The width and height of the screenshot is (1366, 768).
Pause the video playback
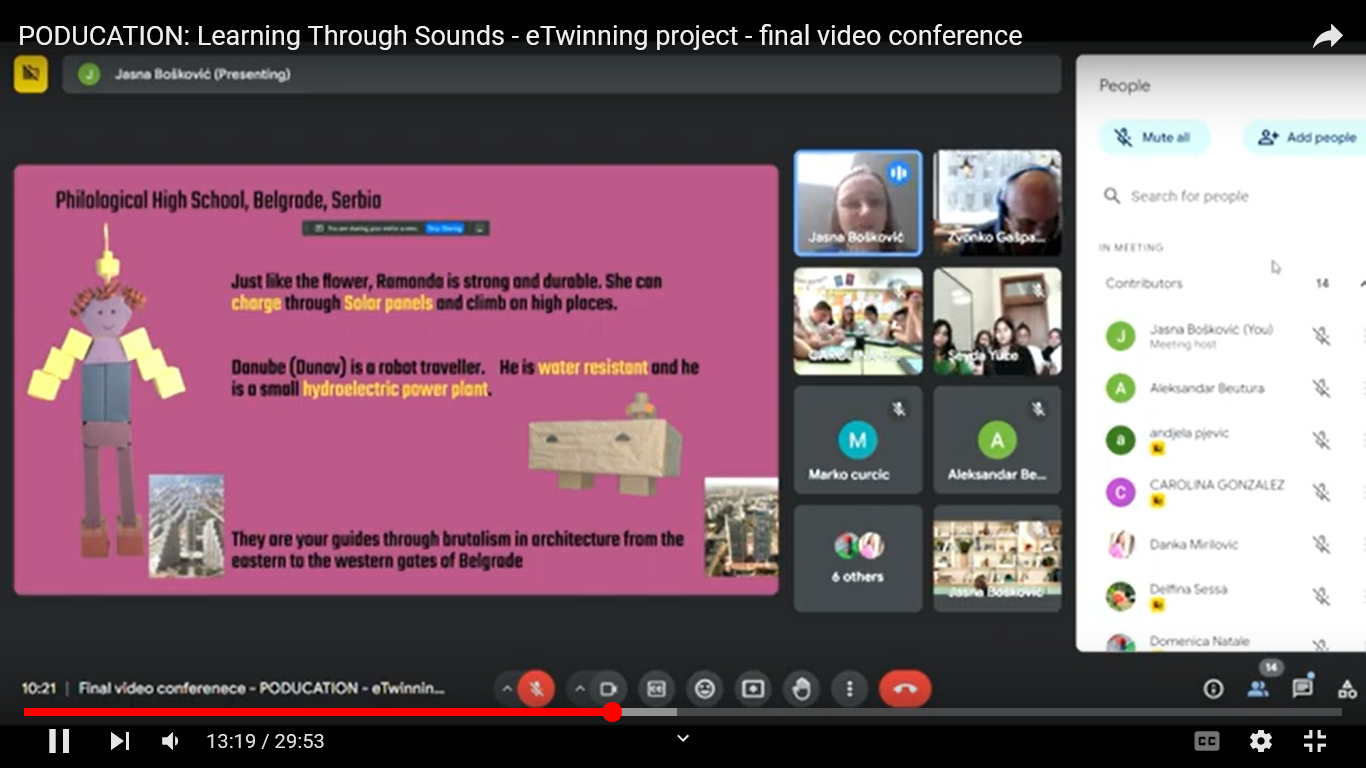coord(59,741)
